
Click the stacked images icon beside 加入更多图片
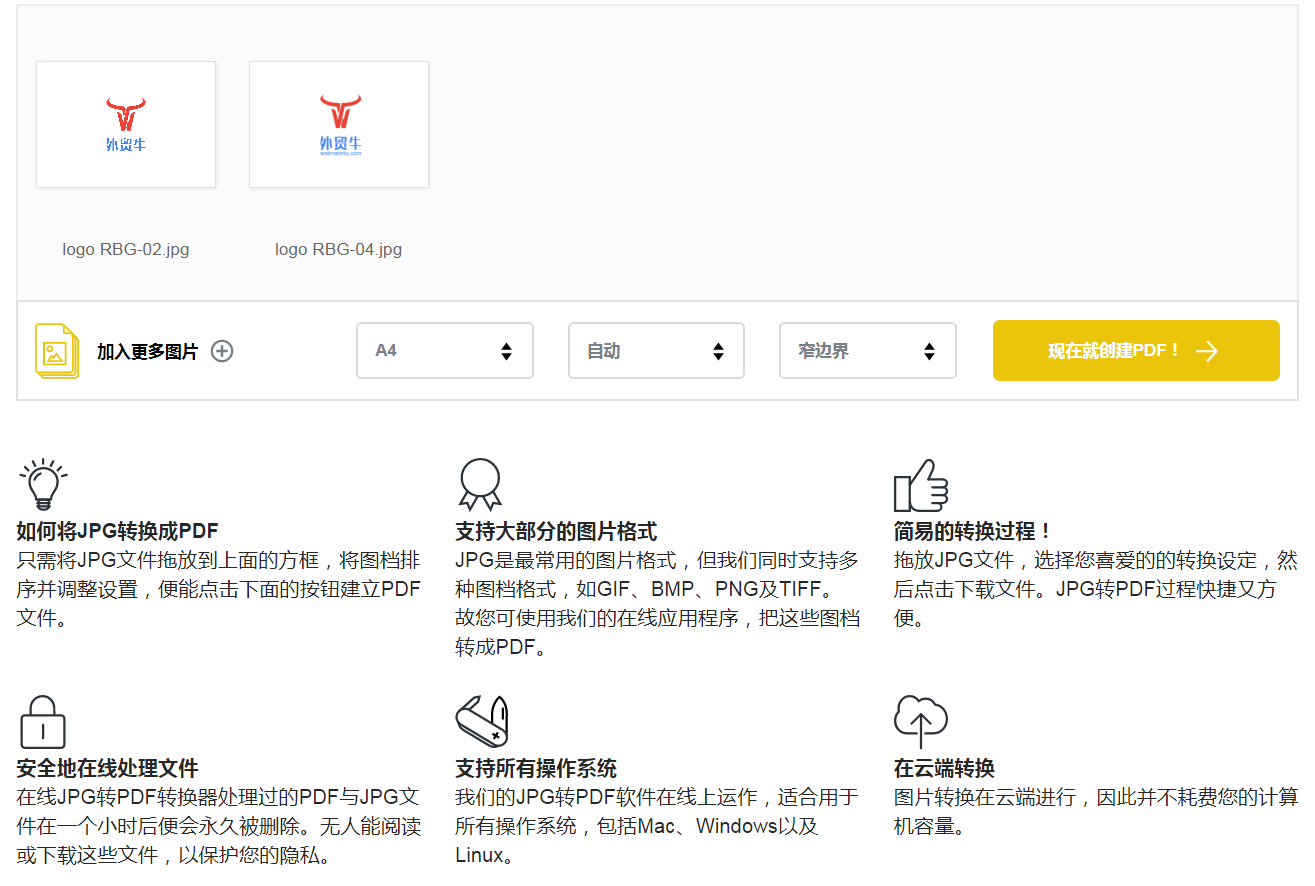click(x=56, y=351)
